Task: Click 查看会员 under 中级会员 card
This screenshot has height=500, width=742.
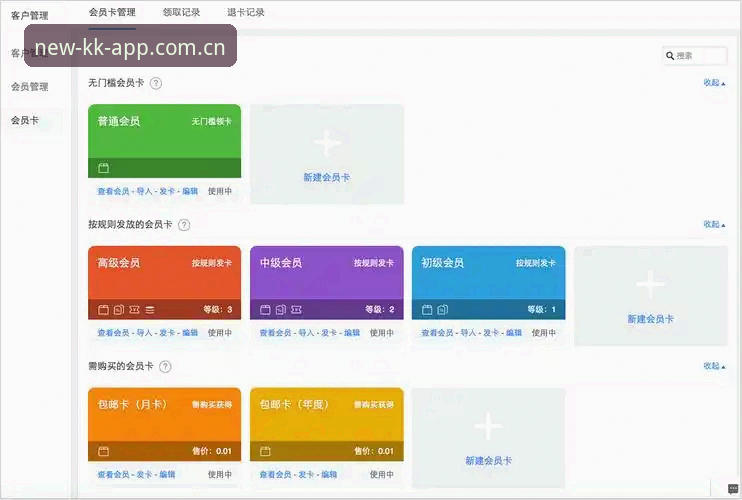Action: tap(275, 333)
